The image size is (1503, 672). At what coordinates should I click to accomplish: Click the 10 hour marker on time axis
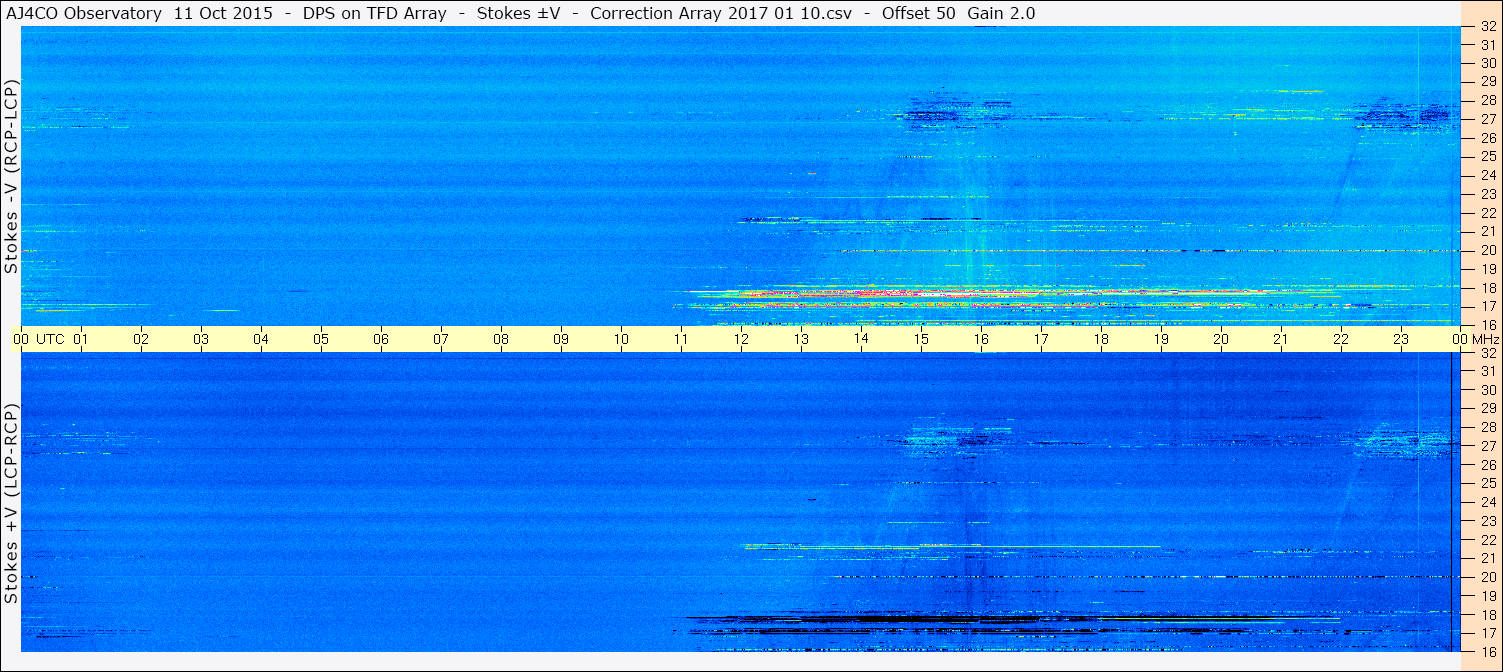pyautogui.click(x=621, y=339)
